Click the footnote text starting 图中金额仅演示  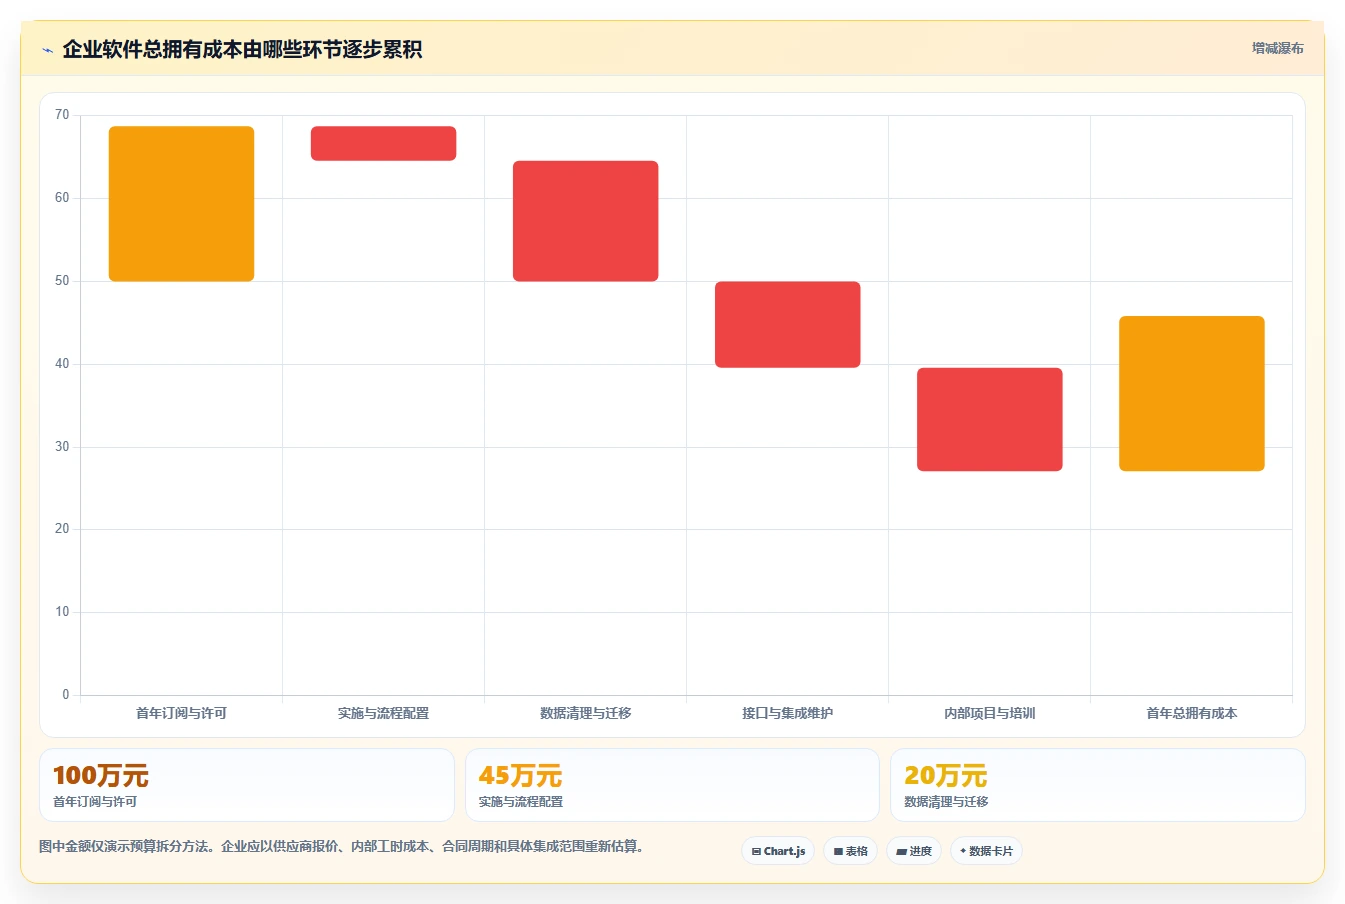point(343,846)
